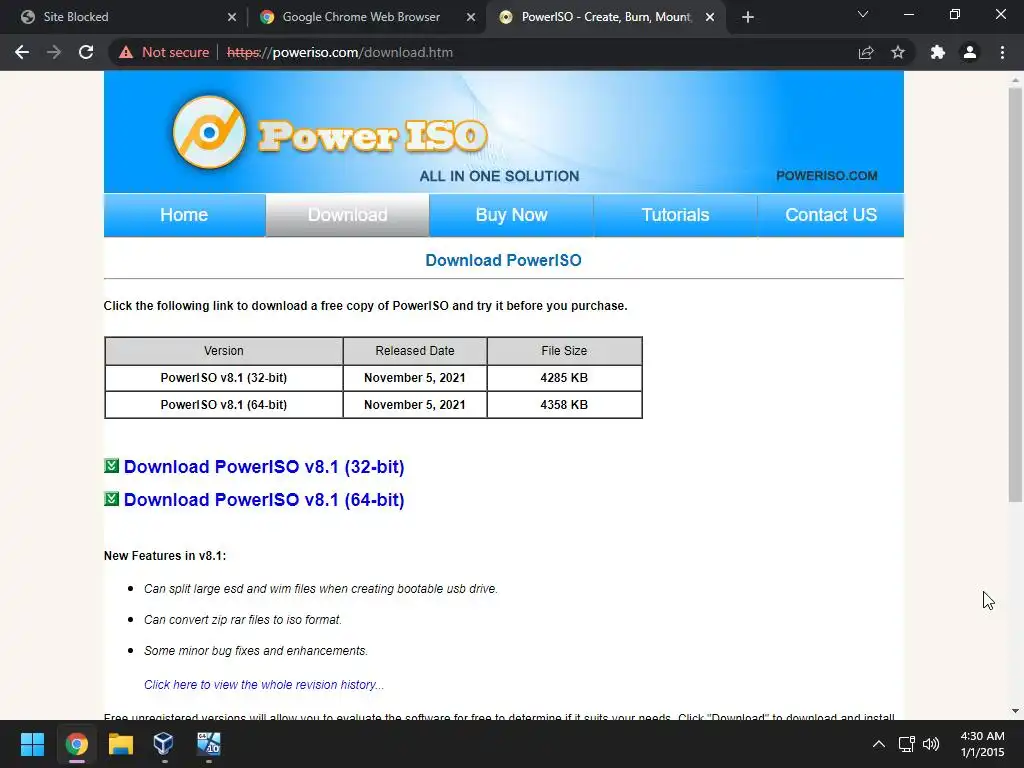Click the Released Date column header
This screenshot has height=768, width=1024.
(415, 351)
